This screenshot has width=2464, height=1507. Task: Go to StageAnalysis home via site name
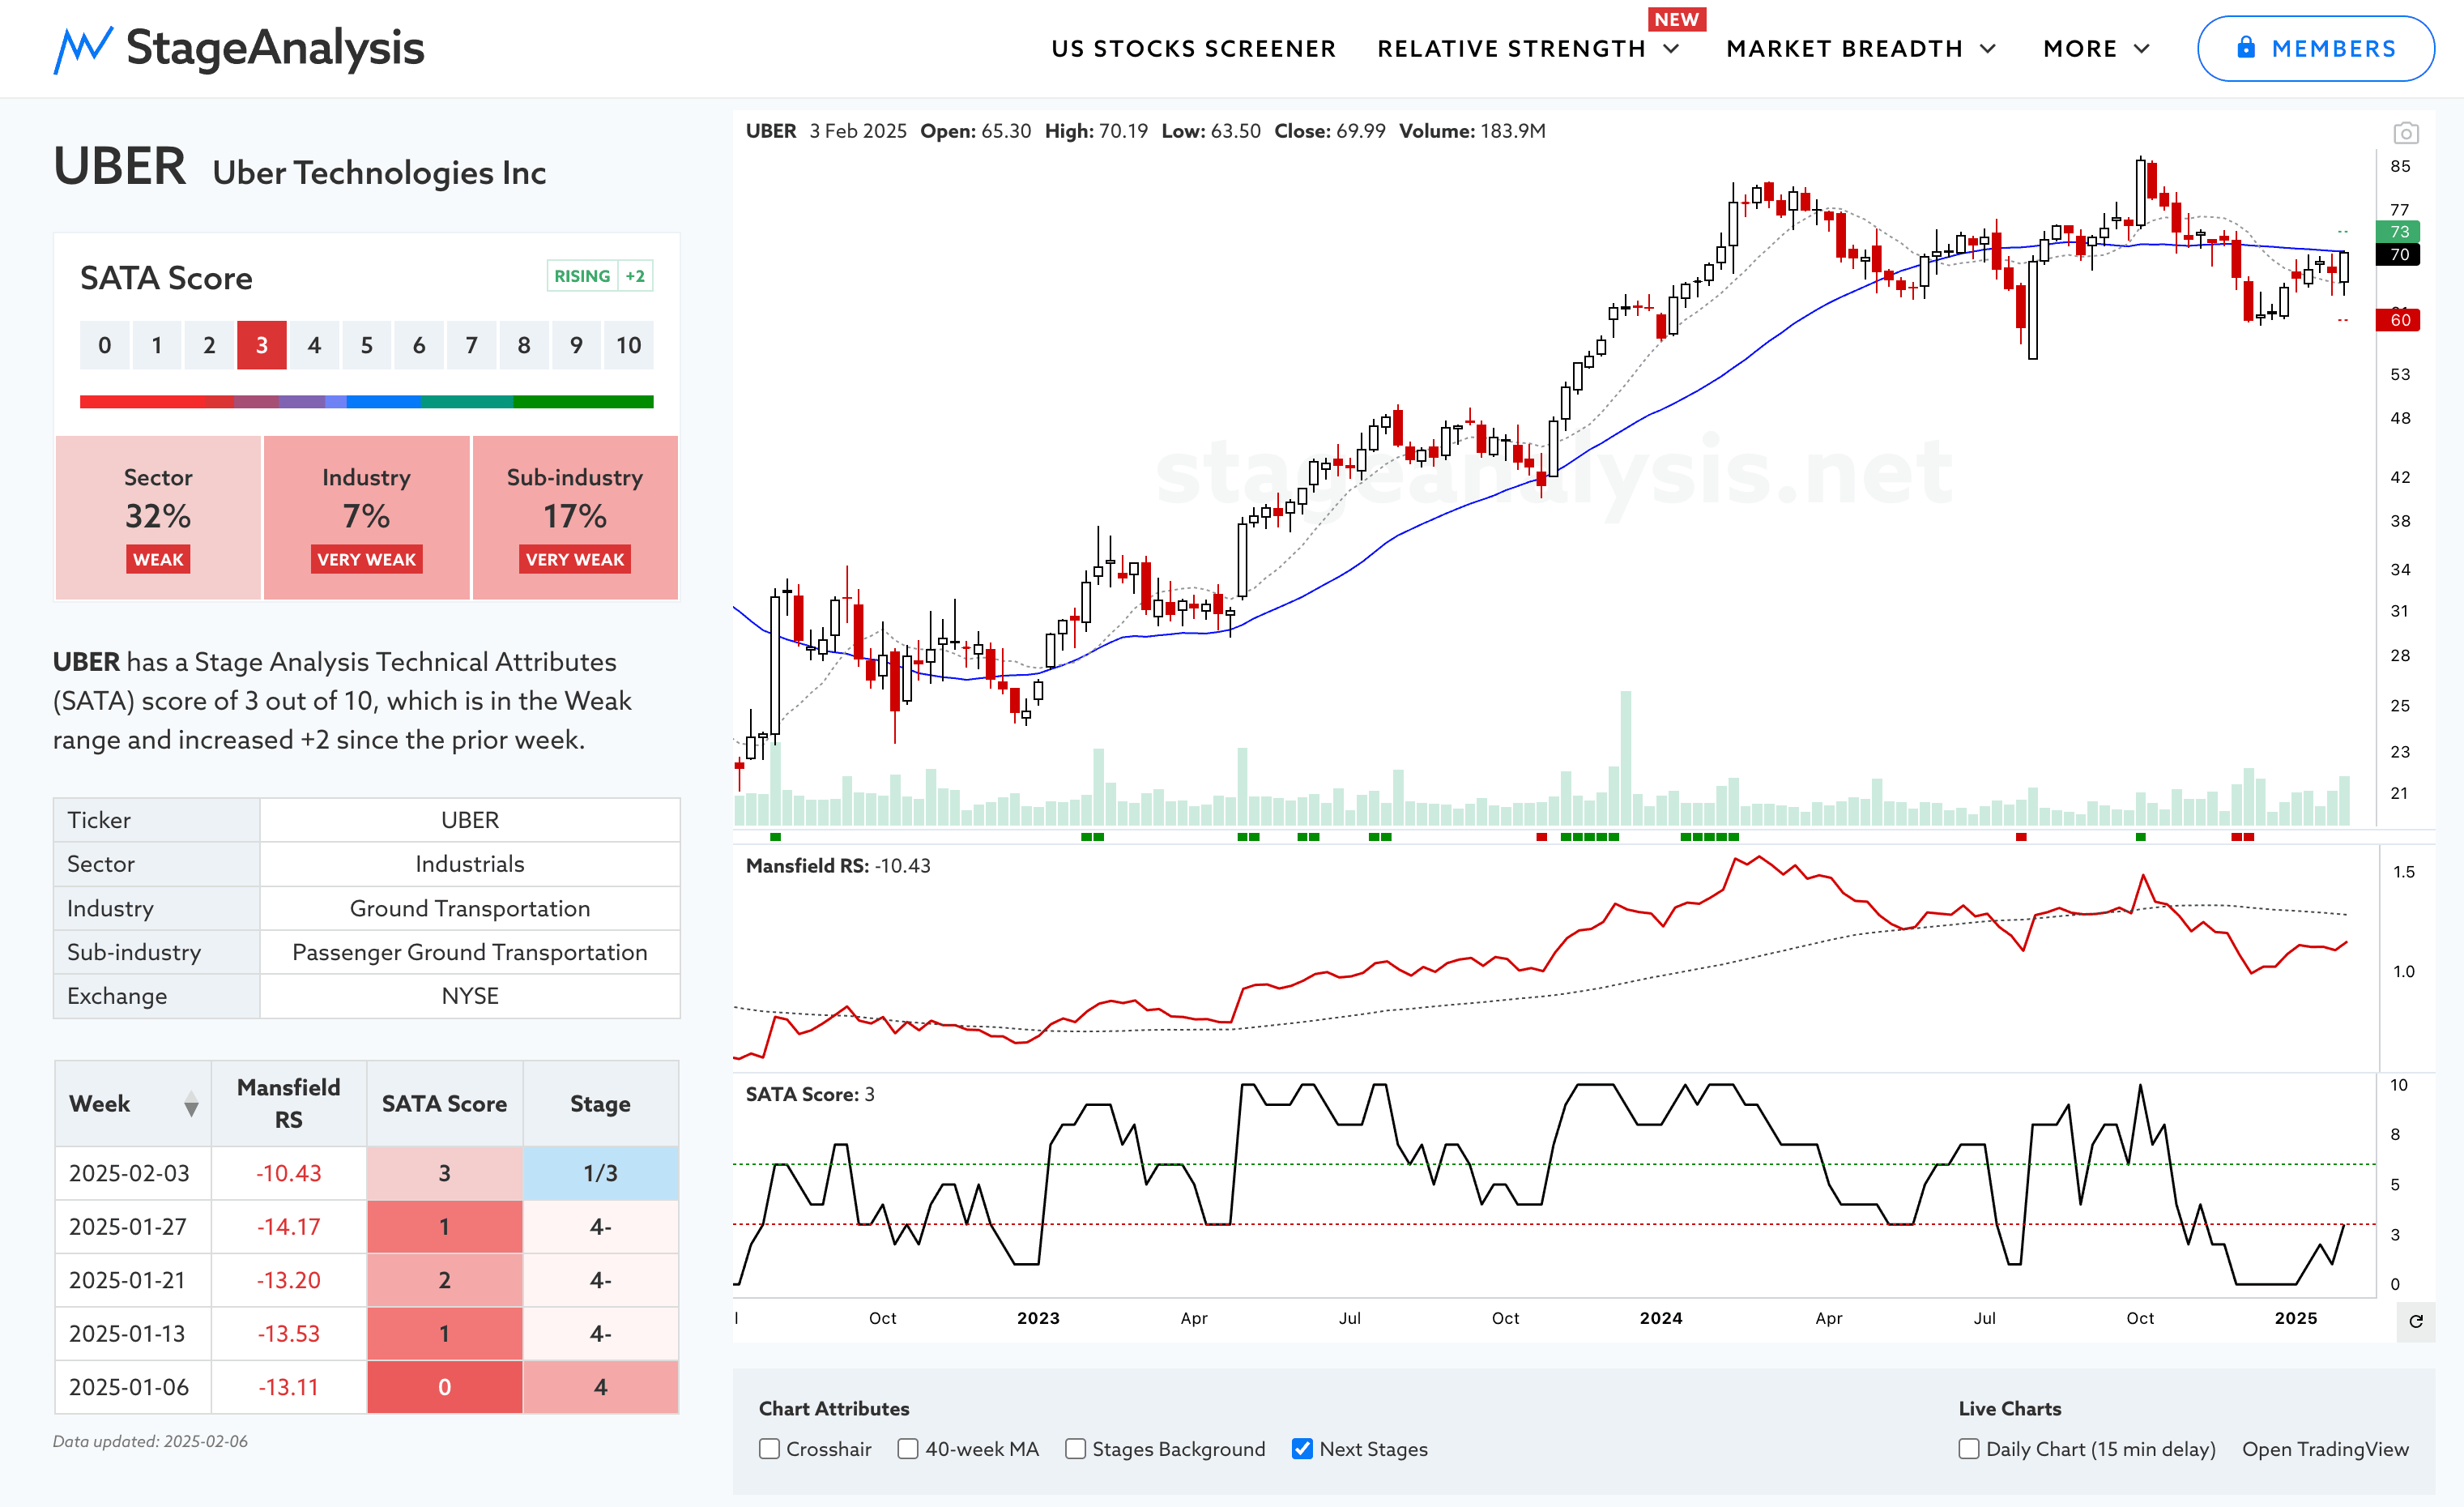point(275,48)
